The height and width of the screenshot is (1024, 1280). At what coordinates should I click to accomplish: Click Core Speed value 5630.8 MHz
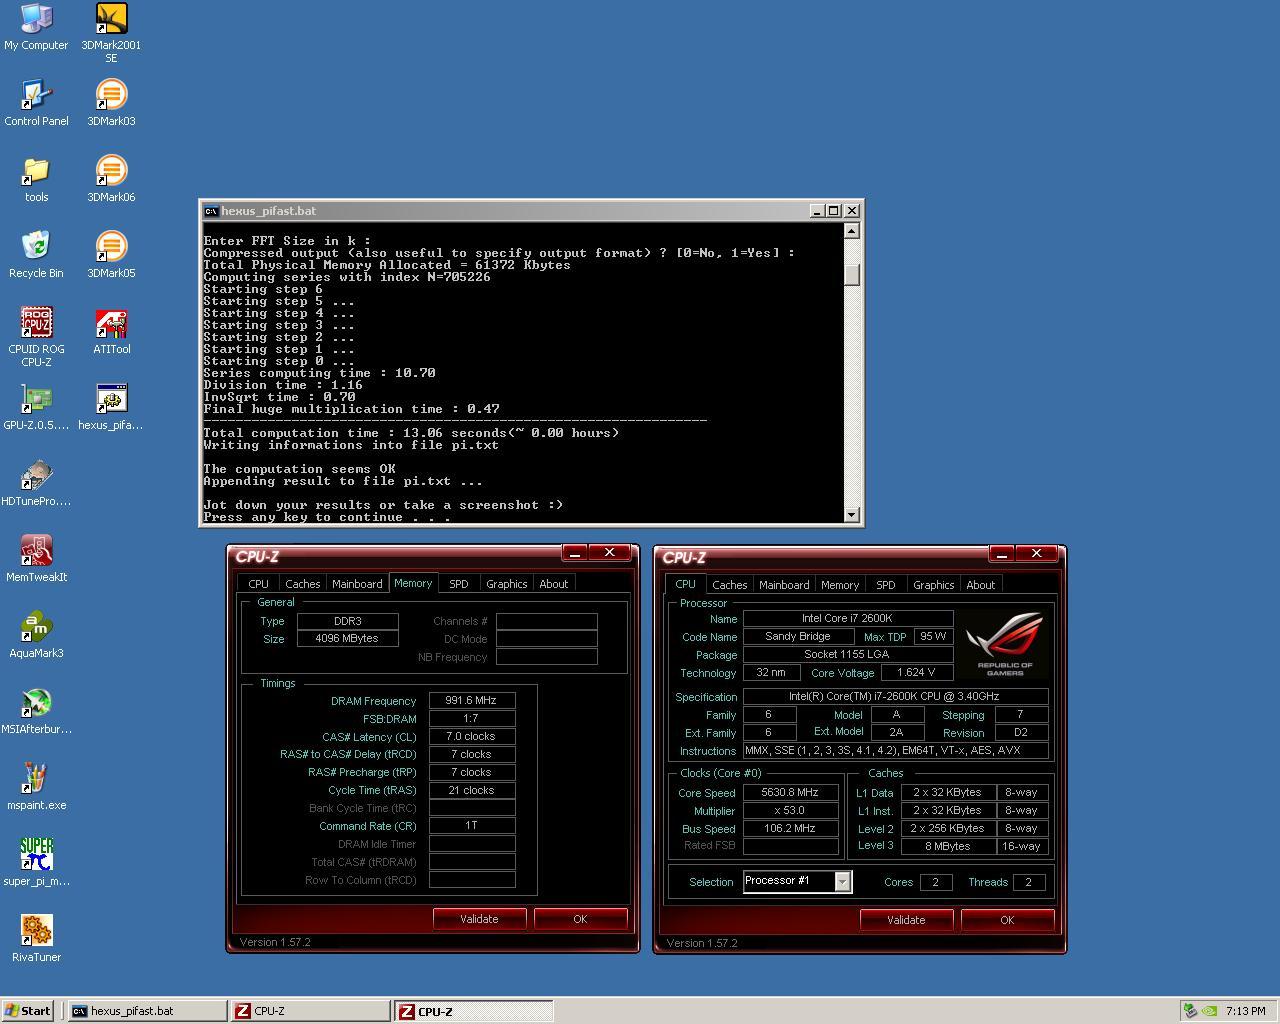point(790,793)
